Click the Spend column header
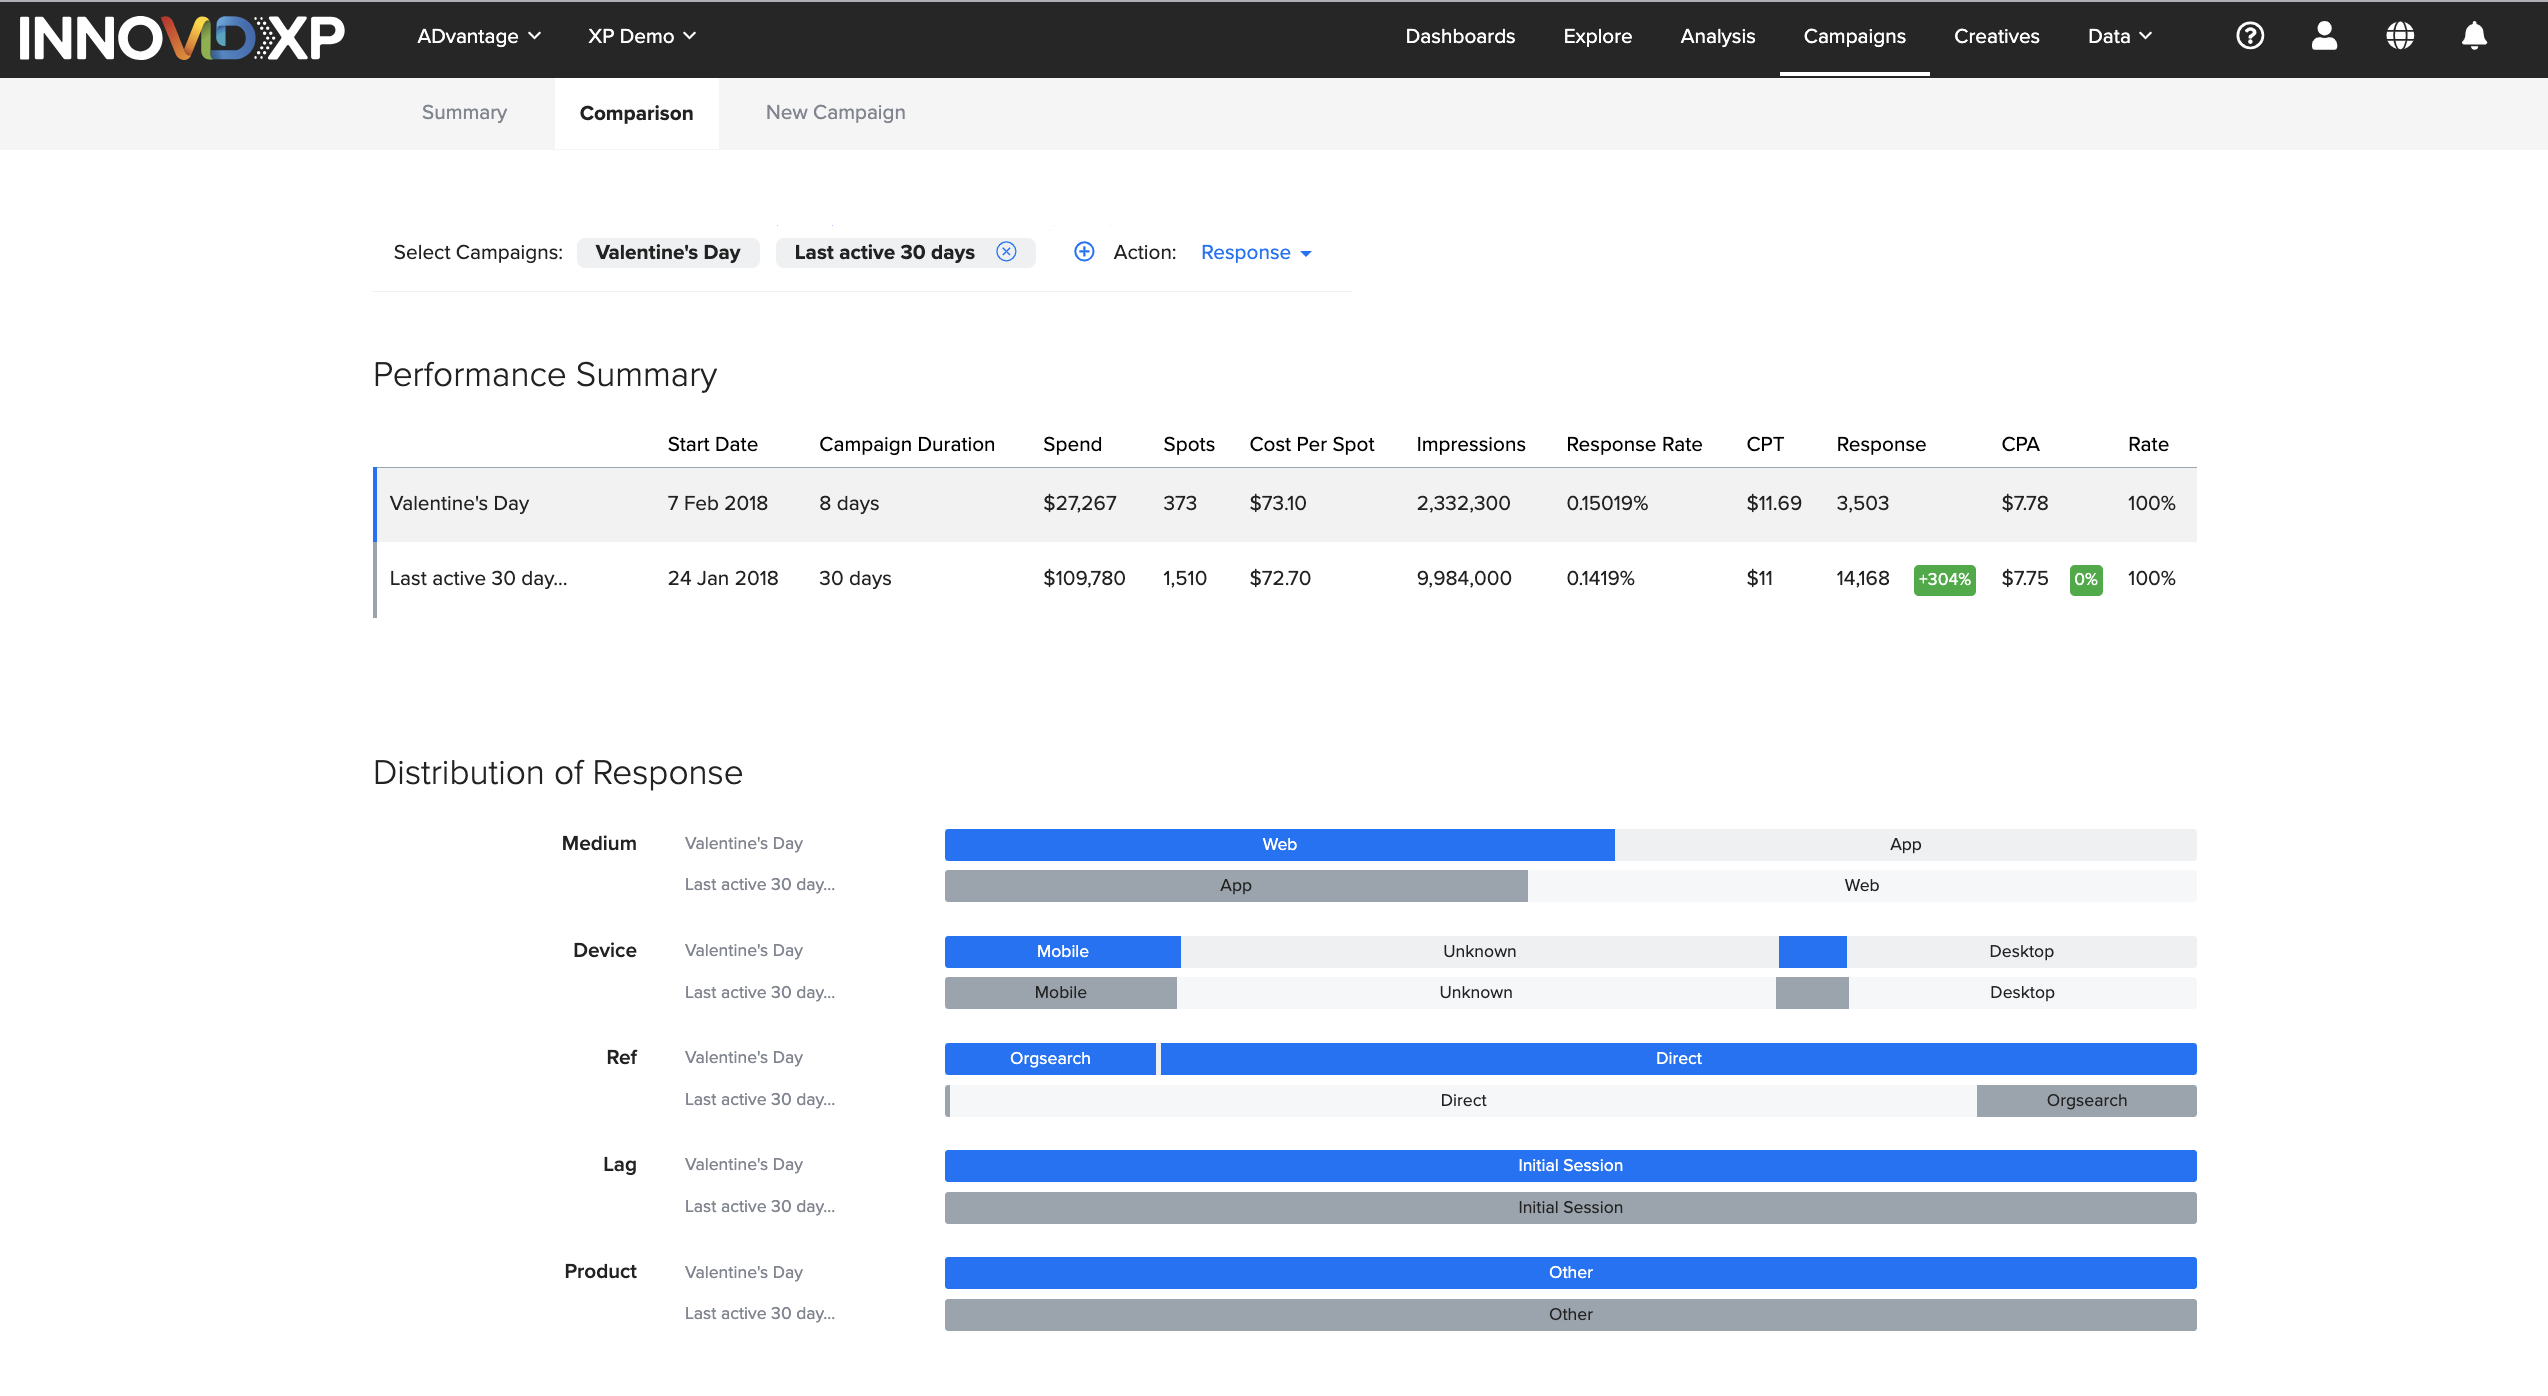 (x=1072, y=444)
